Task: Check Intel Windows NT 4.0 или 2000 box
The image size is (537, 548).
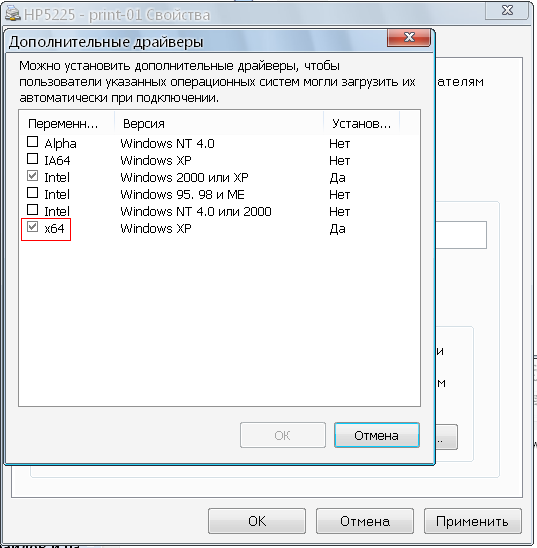Action: (x=32, y=209)
